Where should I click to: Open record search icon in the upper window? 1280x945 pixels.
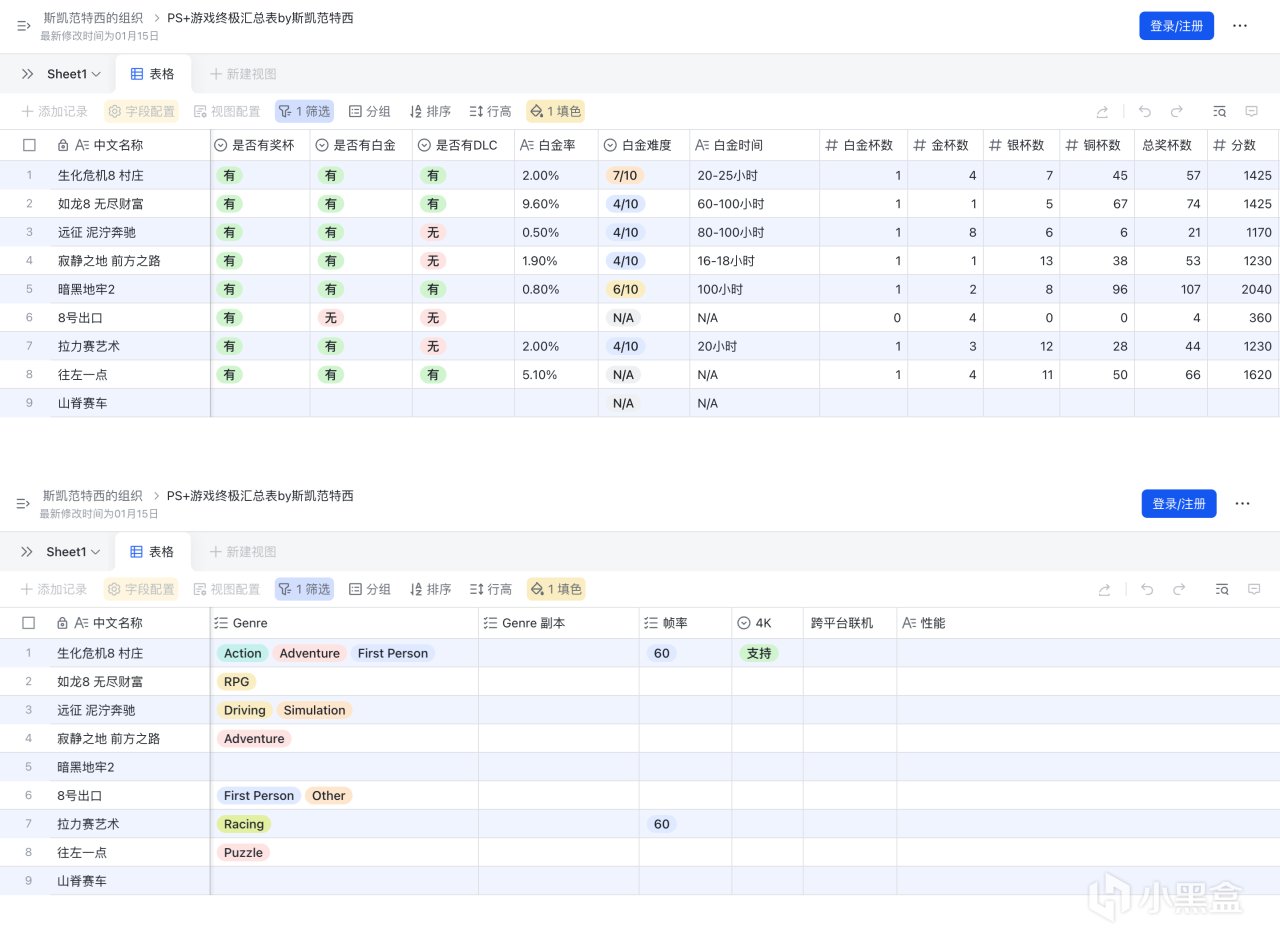coord(1220,112)
